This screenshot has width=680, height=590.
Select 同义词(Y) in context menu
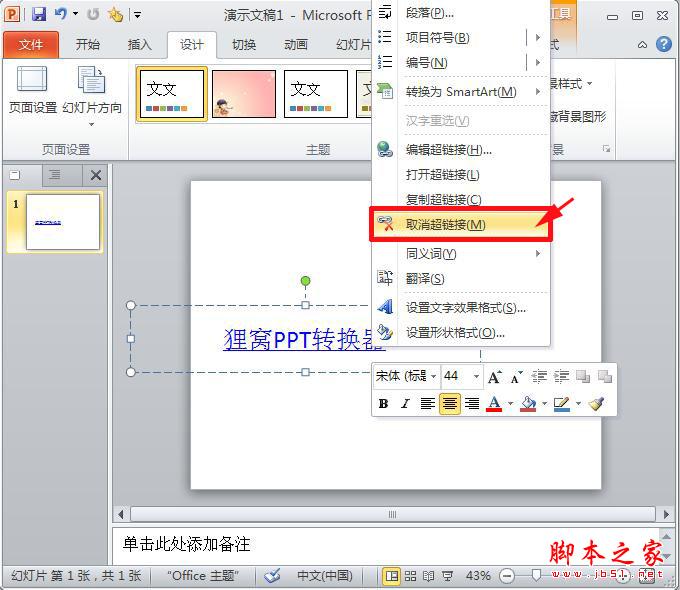click(461, 253)
